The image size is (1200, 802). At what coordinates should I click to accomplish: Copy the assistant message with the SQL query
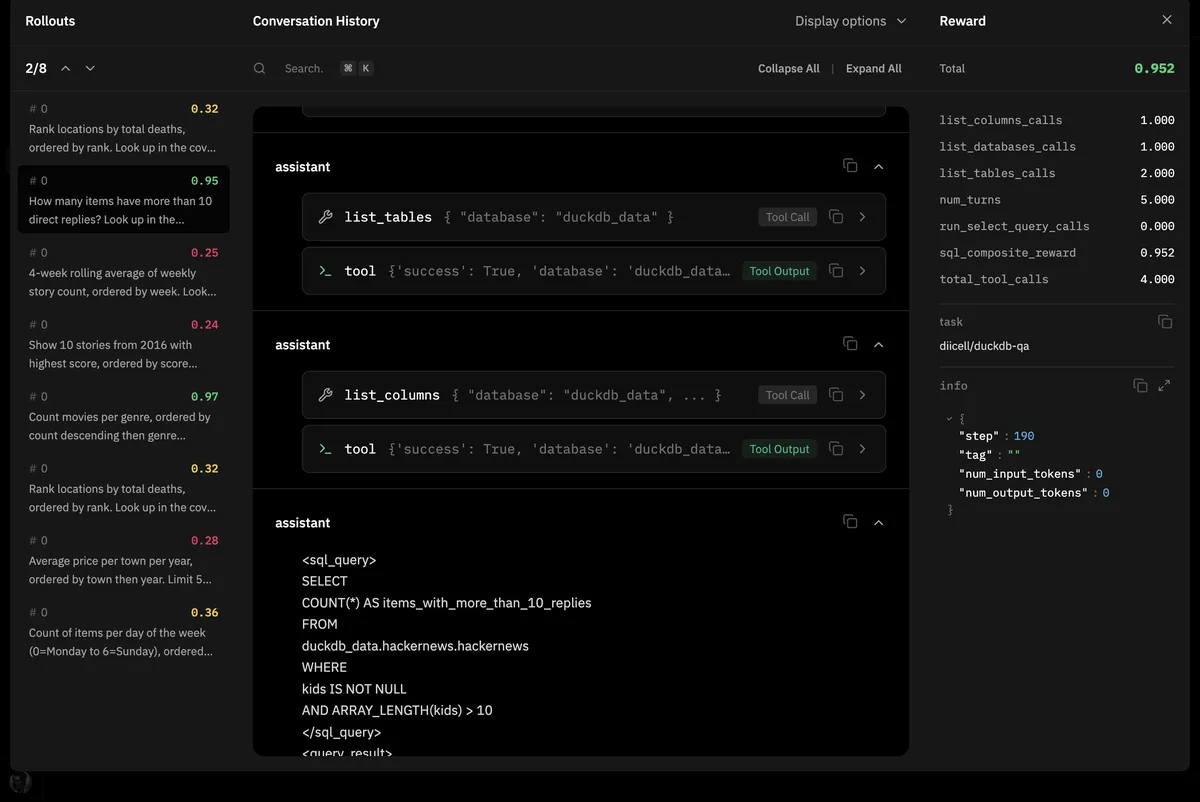pos(850,522)
